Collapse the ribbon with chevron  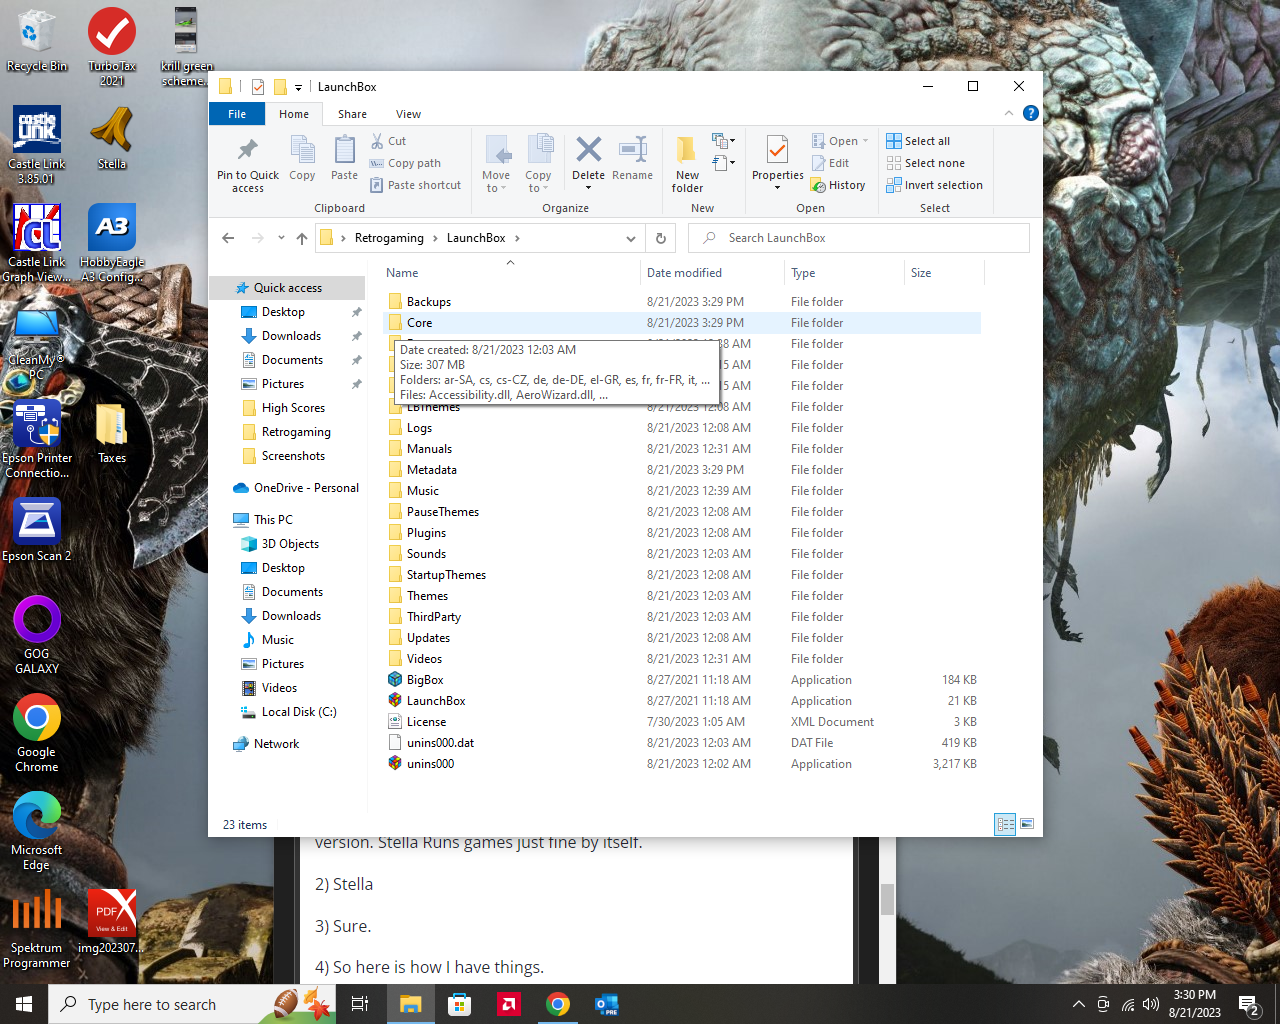[x=1008, y=113]
